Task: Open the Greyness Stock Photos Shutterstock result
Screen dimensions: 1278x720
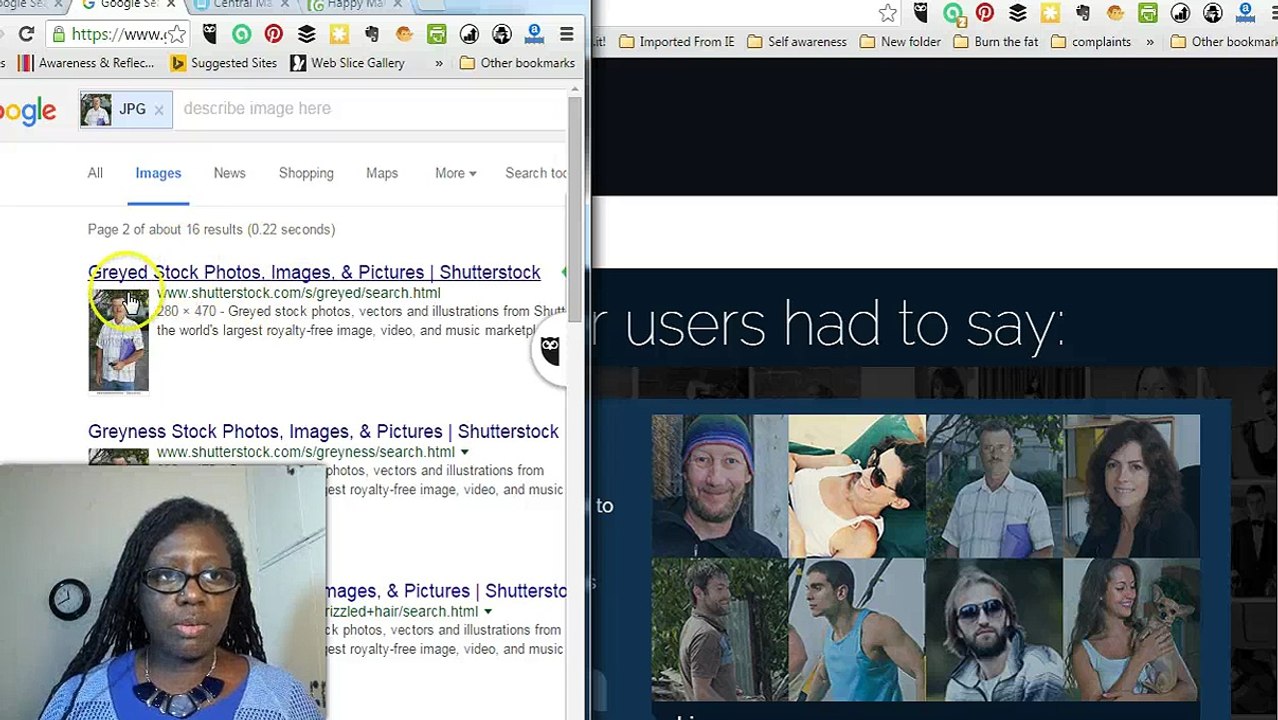Action: (323, 431)
